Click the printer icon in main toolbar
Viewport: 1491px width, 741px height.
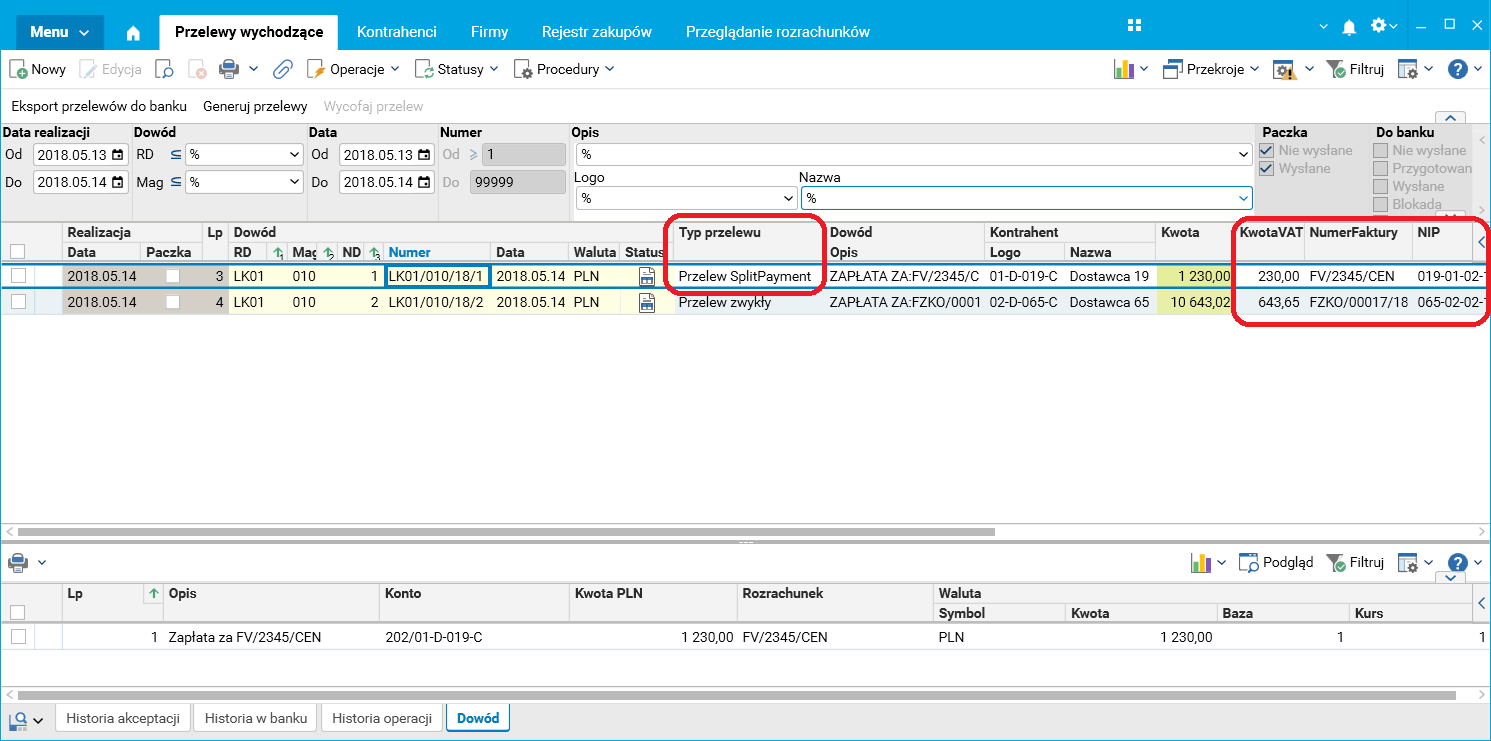[x=229, y=69]
